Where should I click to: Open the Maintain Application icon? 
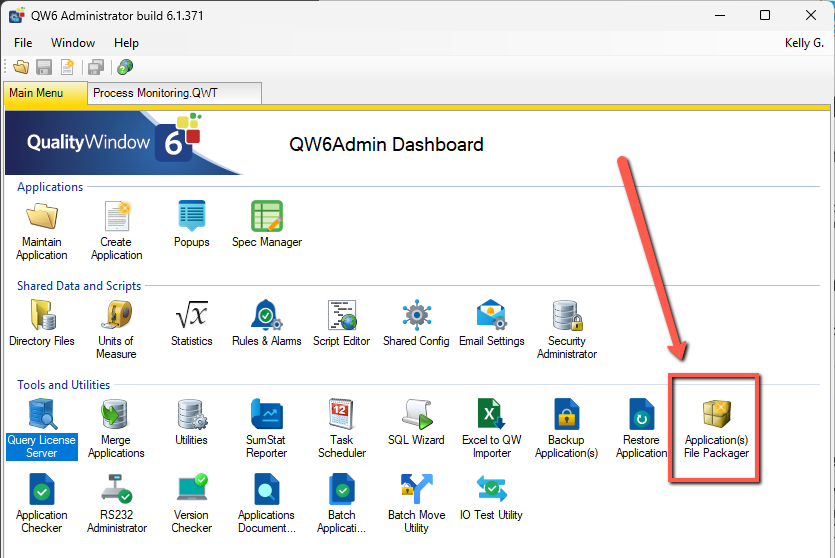42,217
